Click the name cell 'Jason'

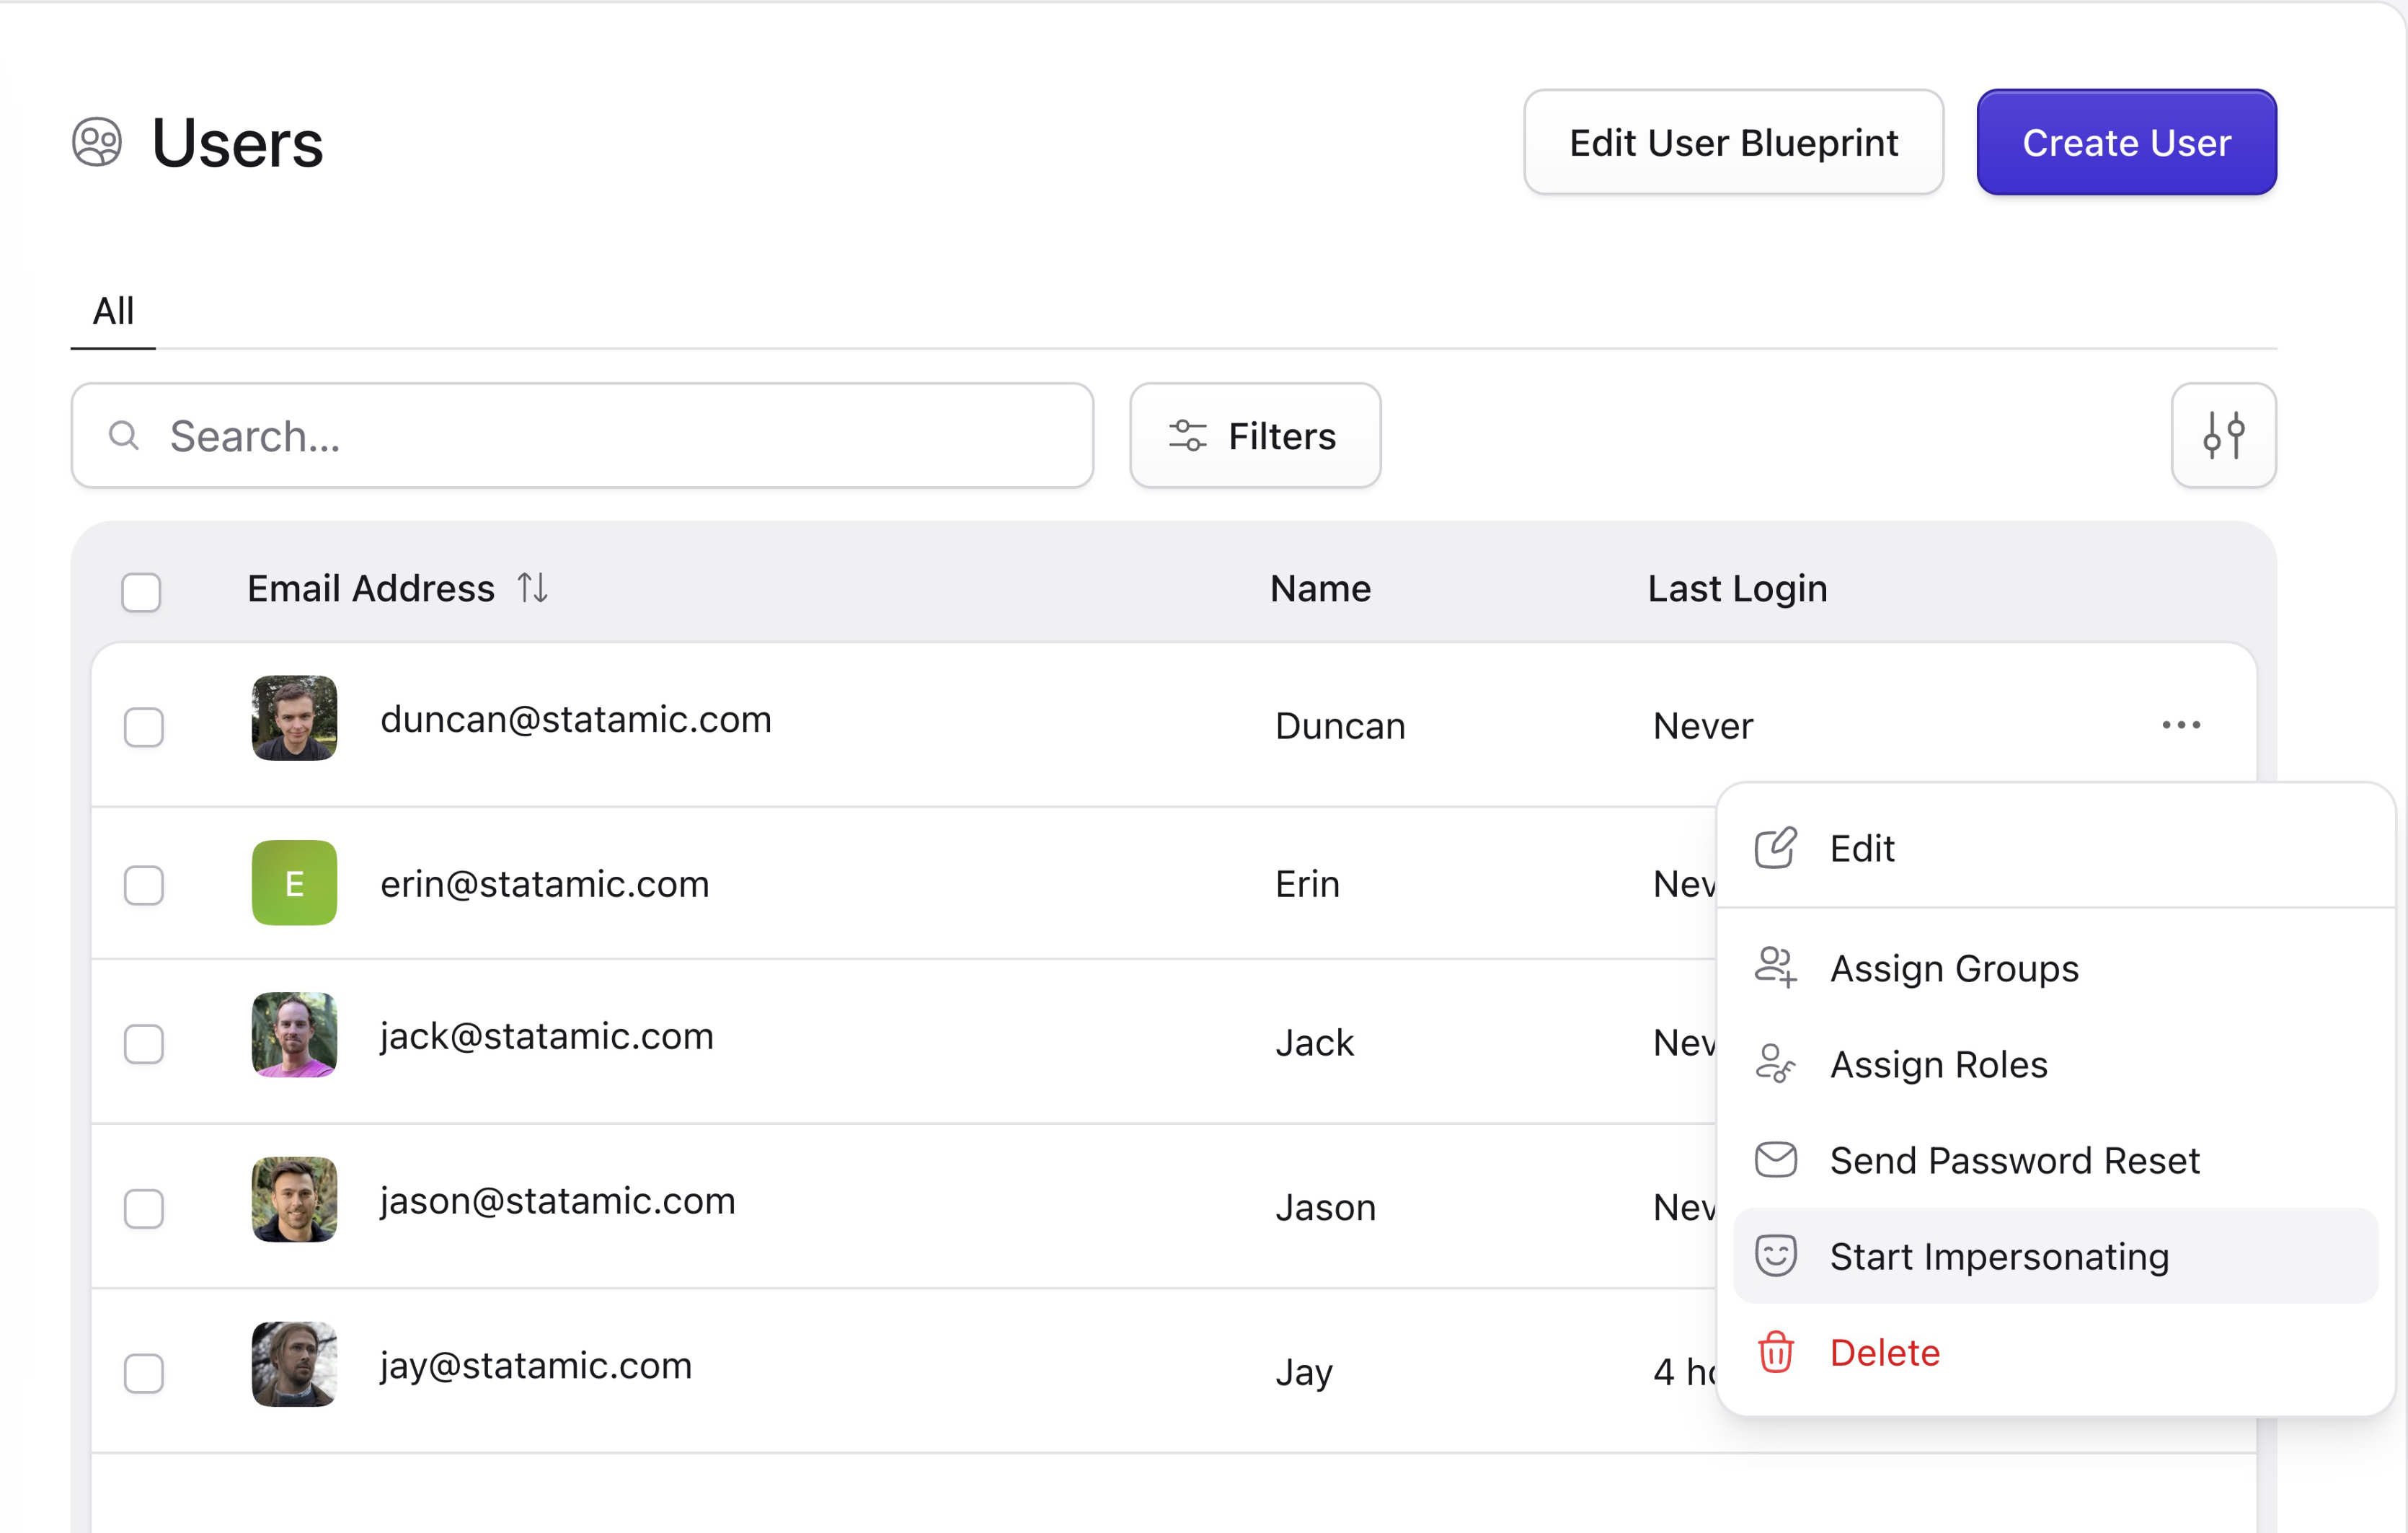pos(1325,1207)
